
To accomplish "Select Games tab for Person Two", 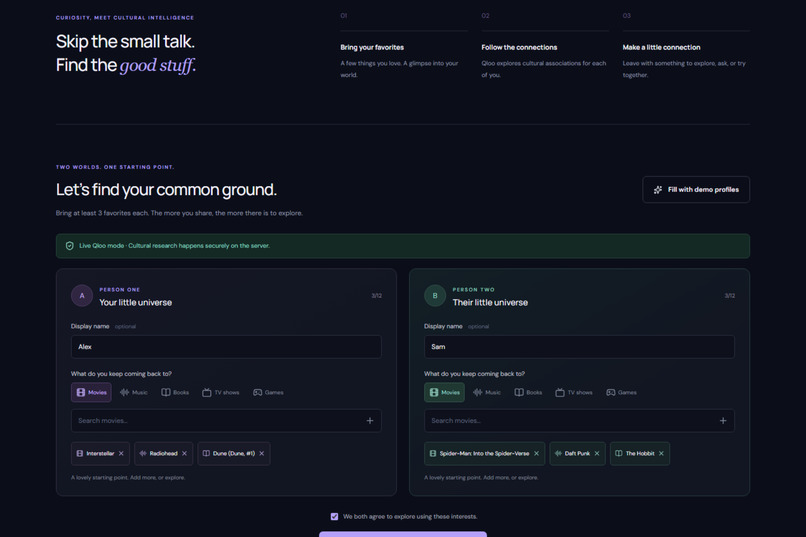I will [x=621, y=393].
